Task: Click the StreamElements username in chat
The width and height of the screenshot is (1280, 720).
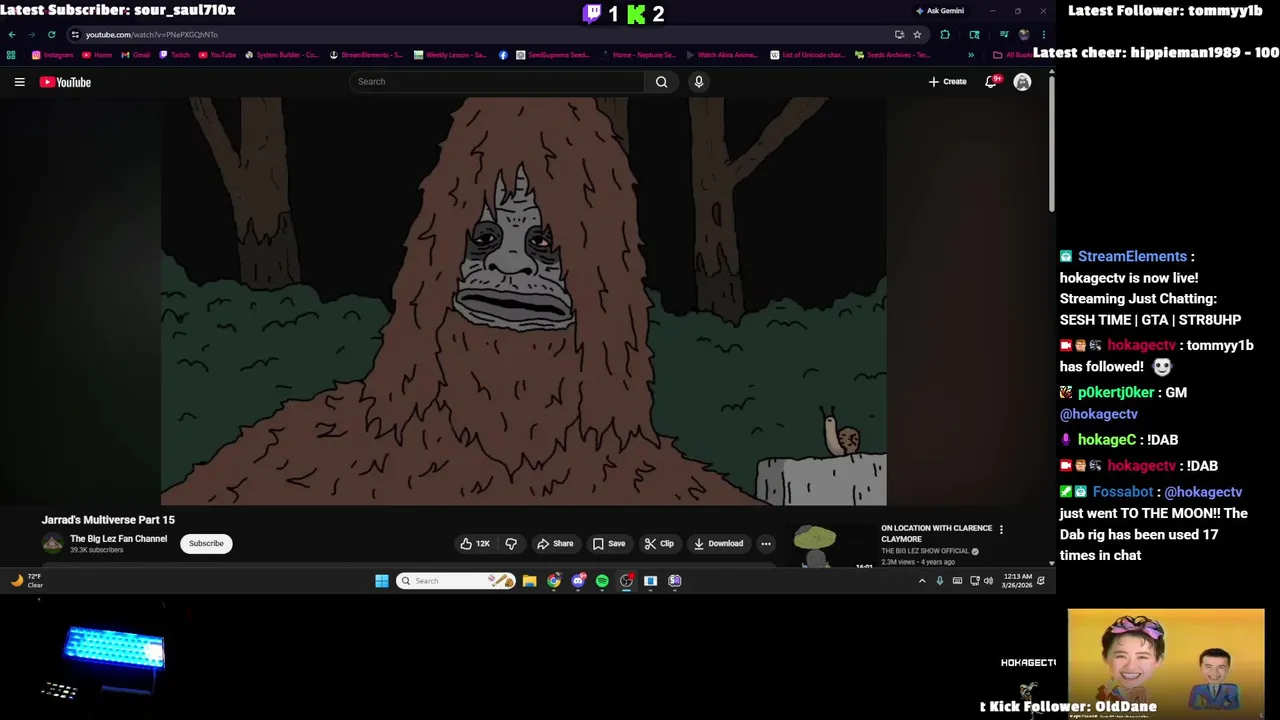Action: [1132, 257]
